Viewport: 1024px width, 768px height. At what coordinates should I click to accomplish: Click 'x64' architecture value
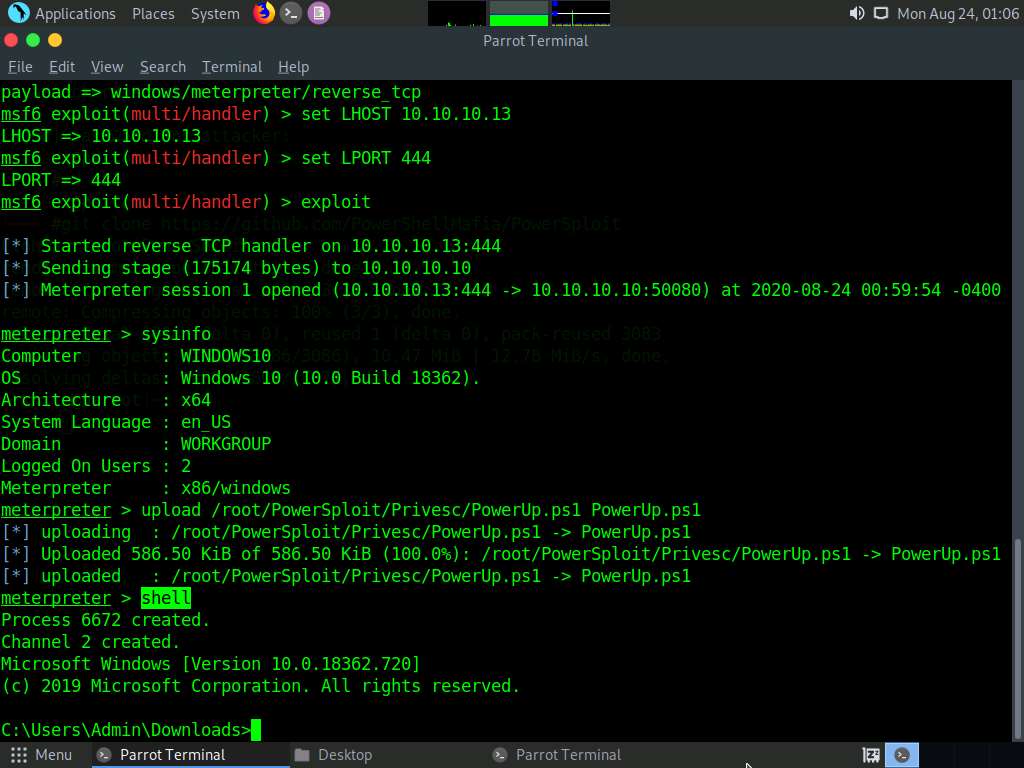pyautogui.click(x=195, y=400)
